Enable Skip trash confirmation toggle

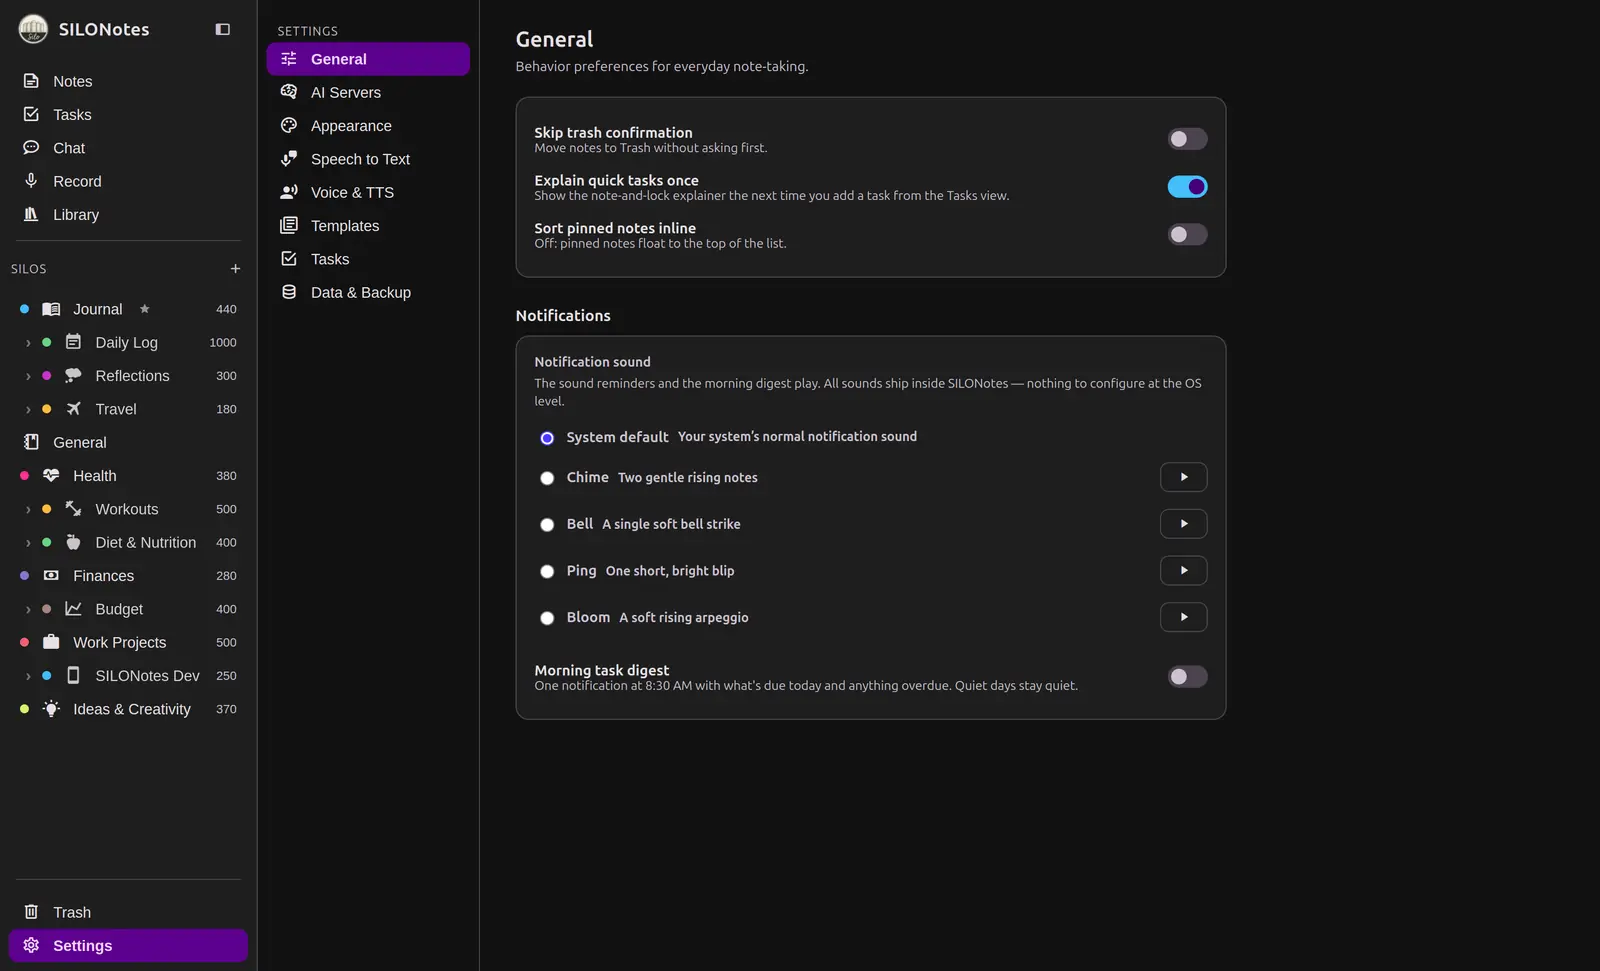[1187, 139]
